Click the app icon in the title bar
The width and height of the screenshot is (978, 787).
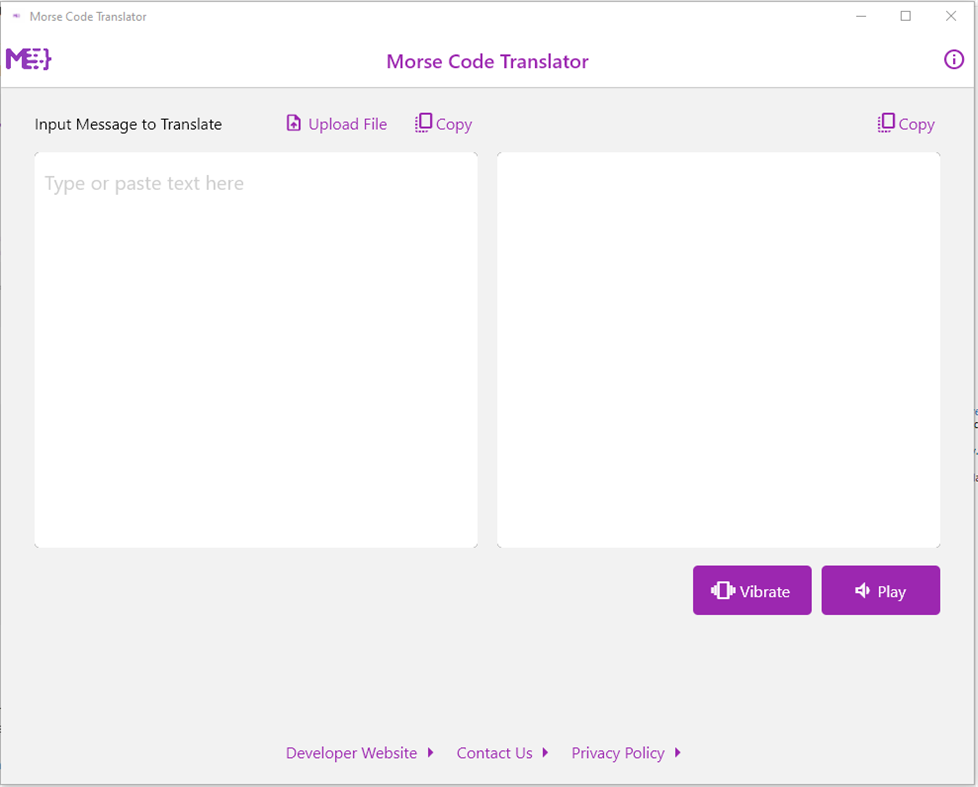[16, 16]
